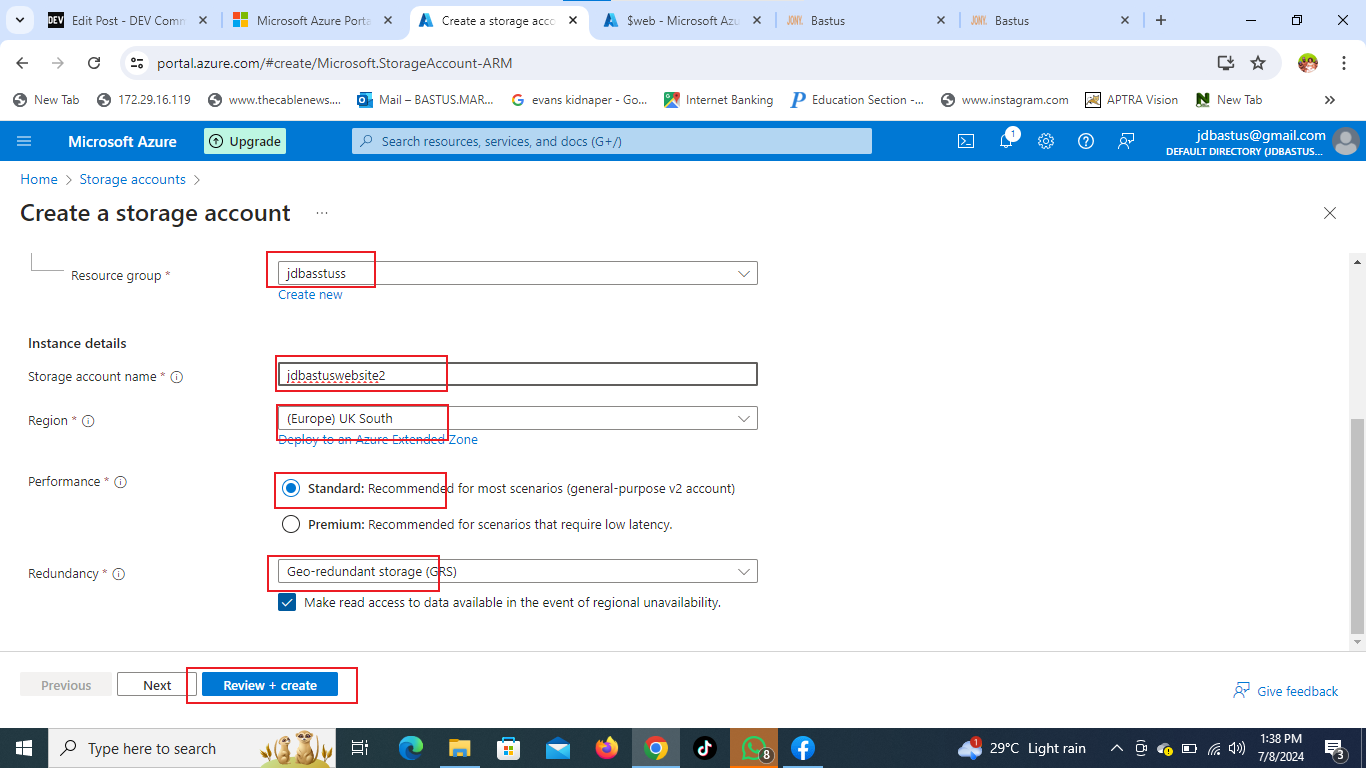Open Facebook from the taskbar
Screen dimensions: 1366x768
[x=802, y=748]
